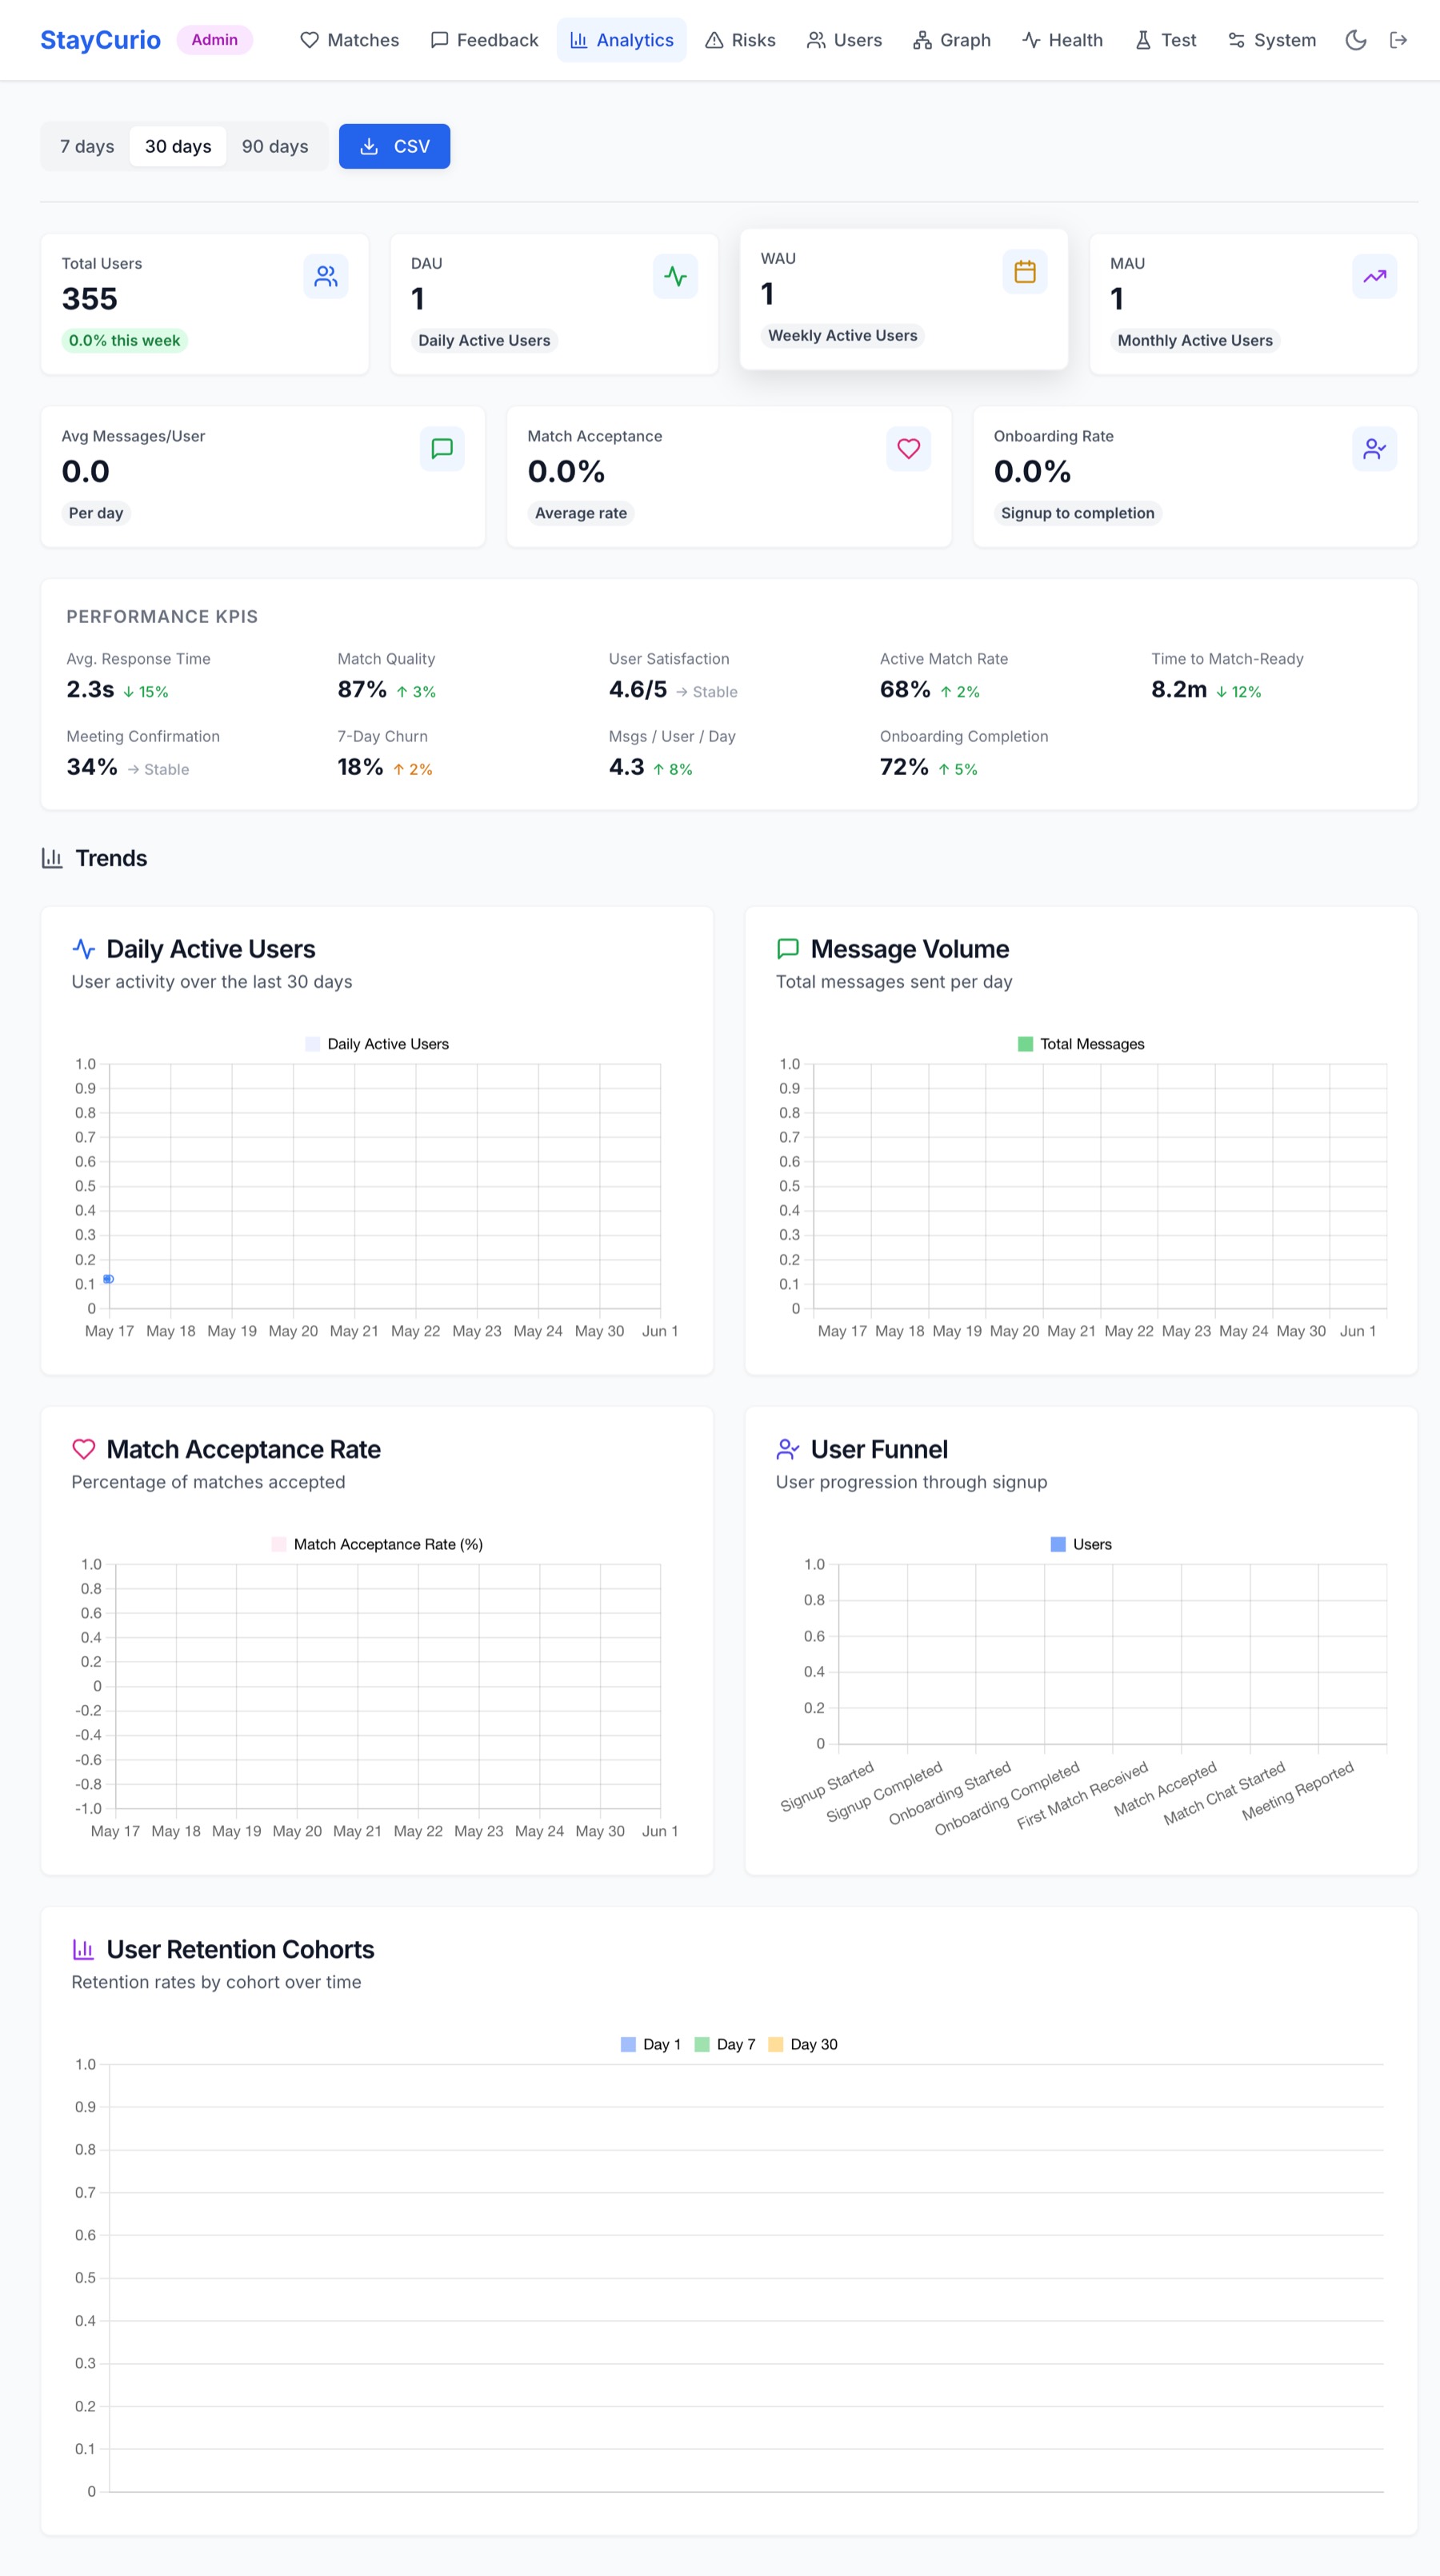Click the MAU trending-up icon
Image resolution: width=1440 pixels, height=2576 pixels.
coord(1375,277)
